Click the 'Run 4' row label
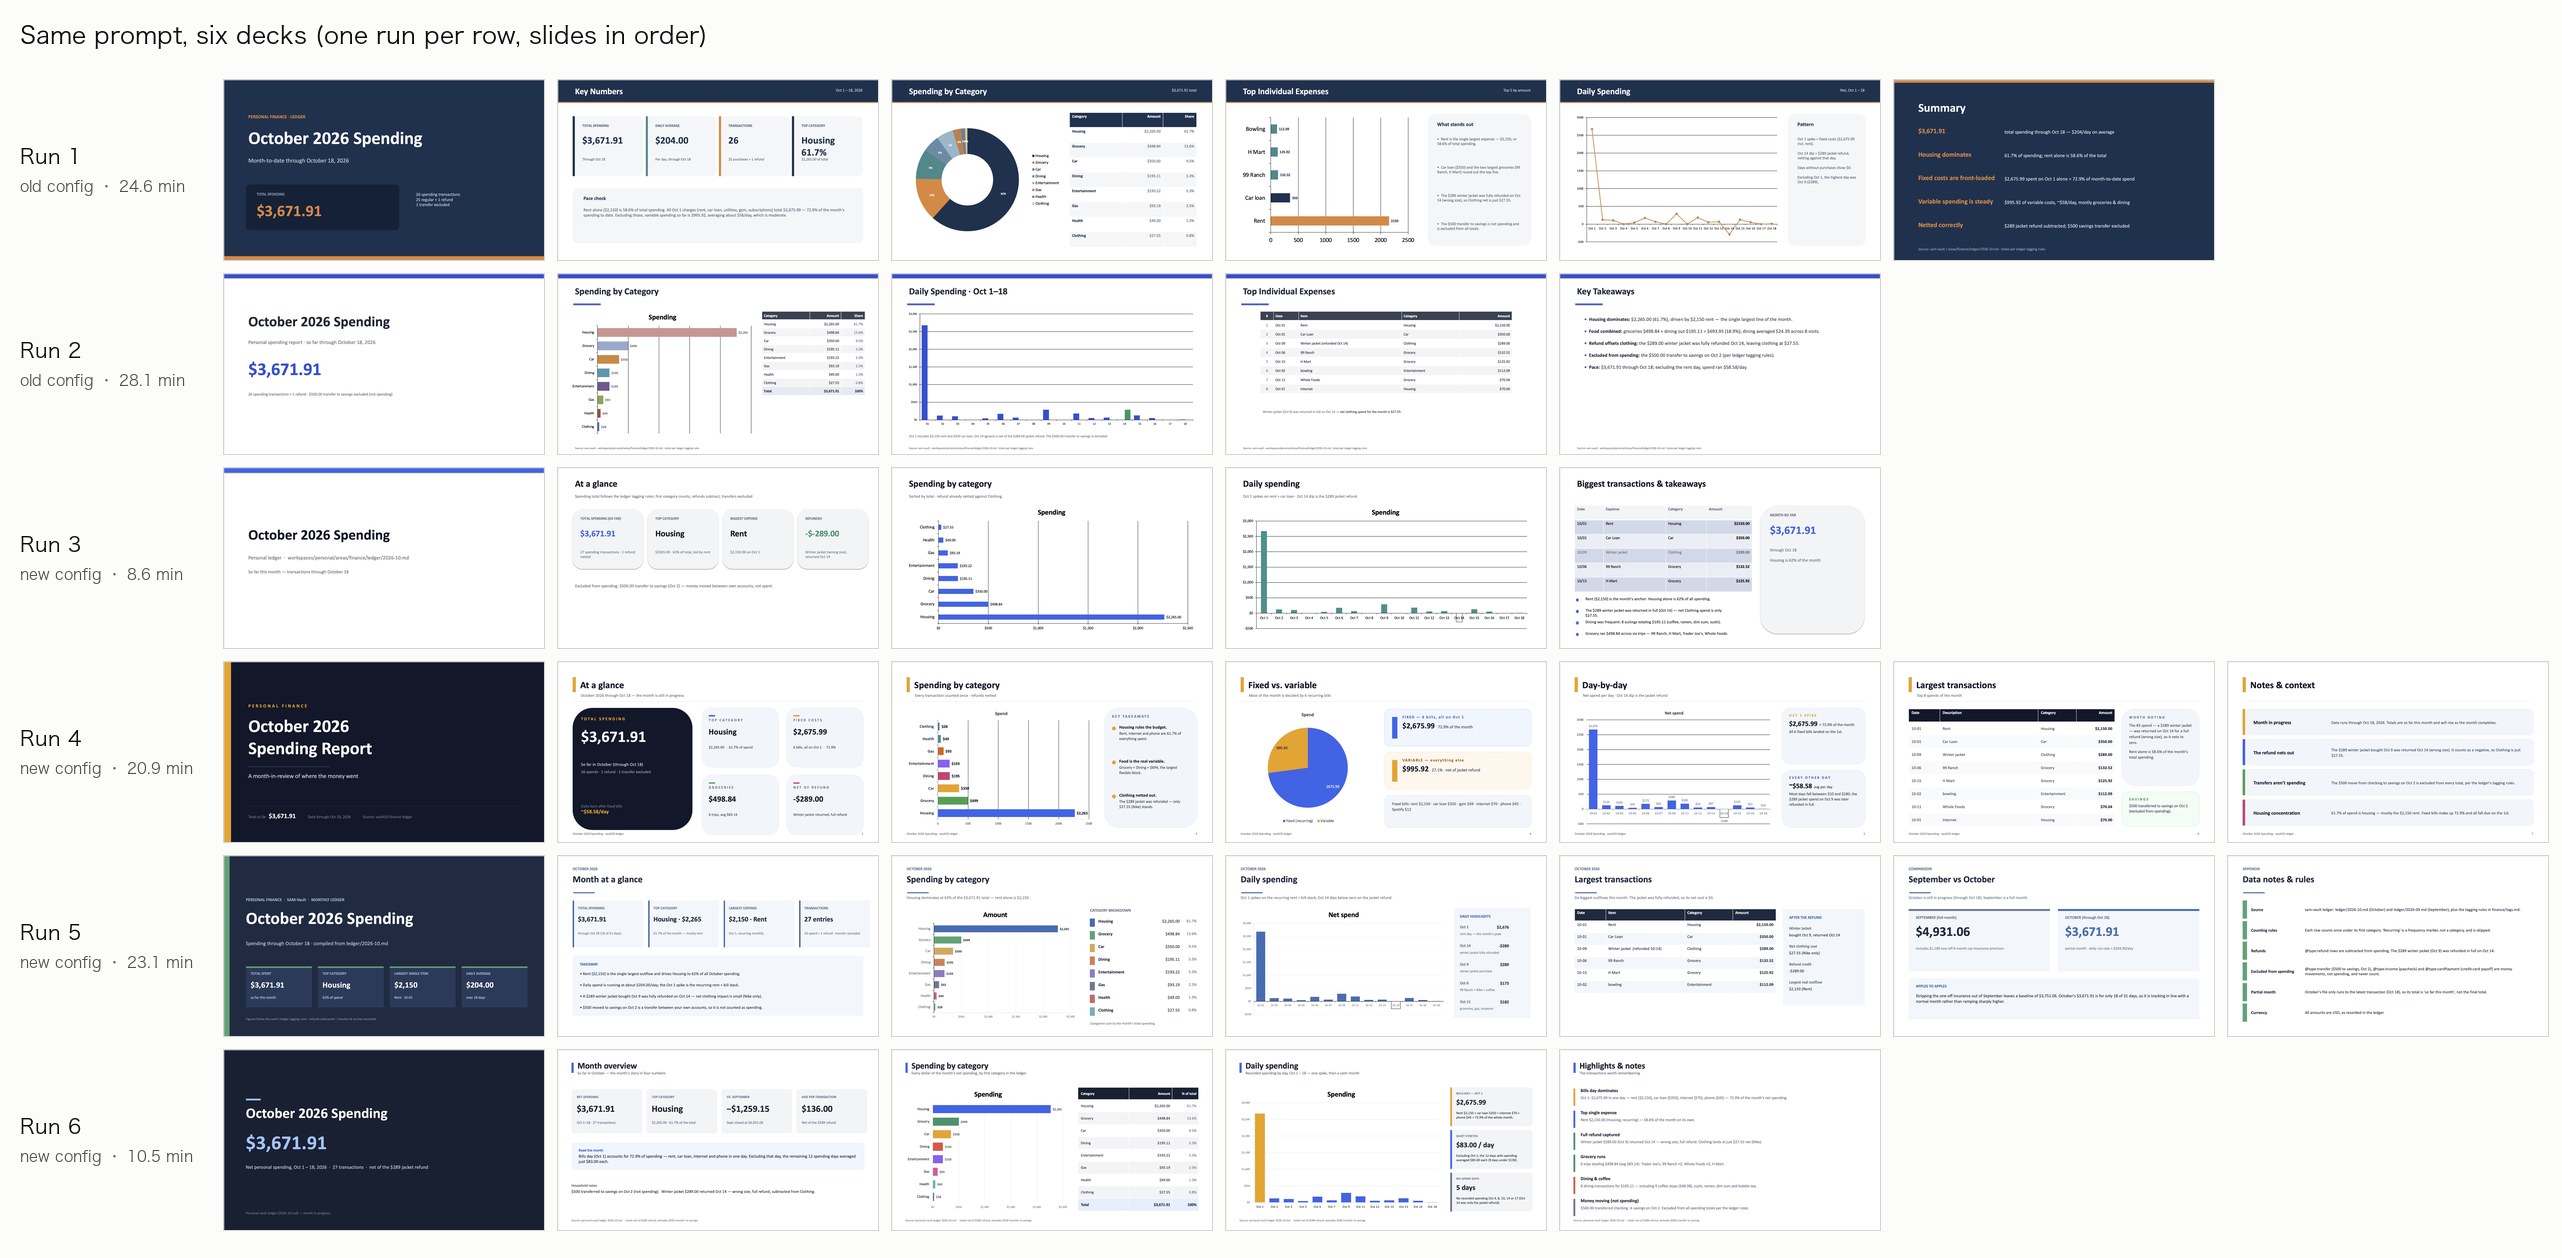The width and height of the screenshot is (2562, 1258). pyautogui.click(x=50, y=739)
